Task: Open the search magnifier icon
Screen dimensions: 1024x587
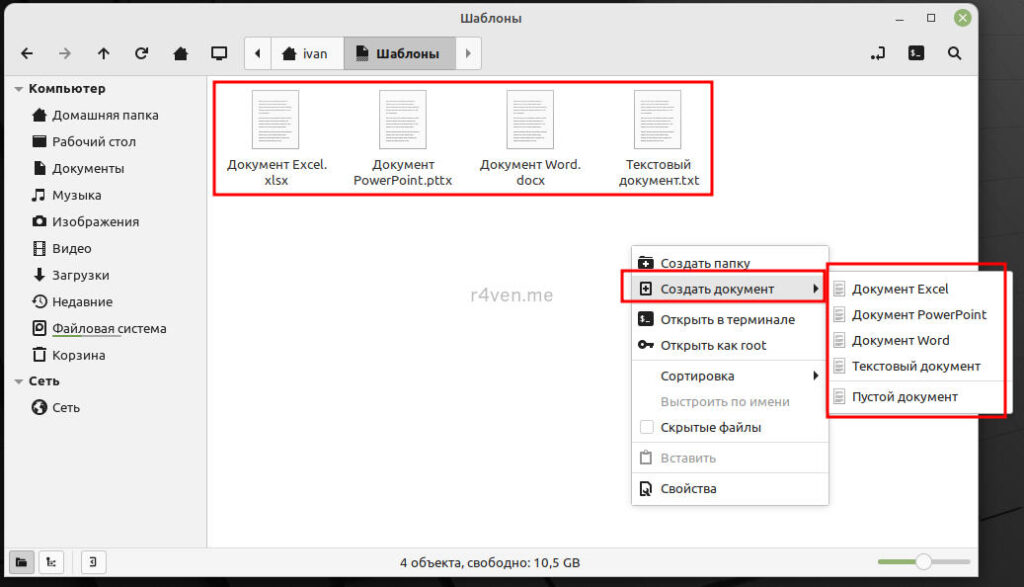Action: (x=955, y=53)
